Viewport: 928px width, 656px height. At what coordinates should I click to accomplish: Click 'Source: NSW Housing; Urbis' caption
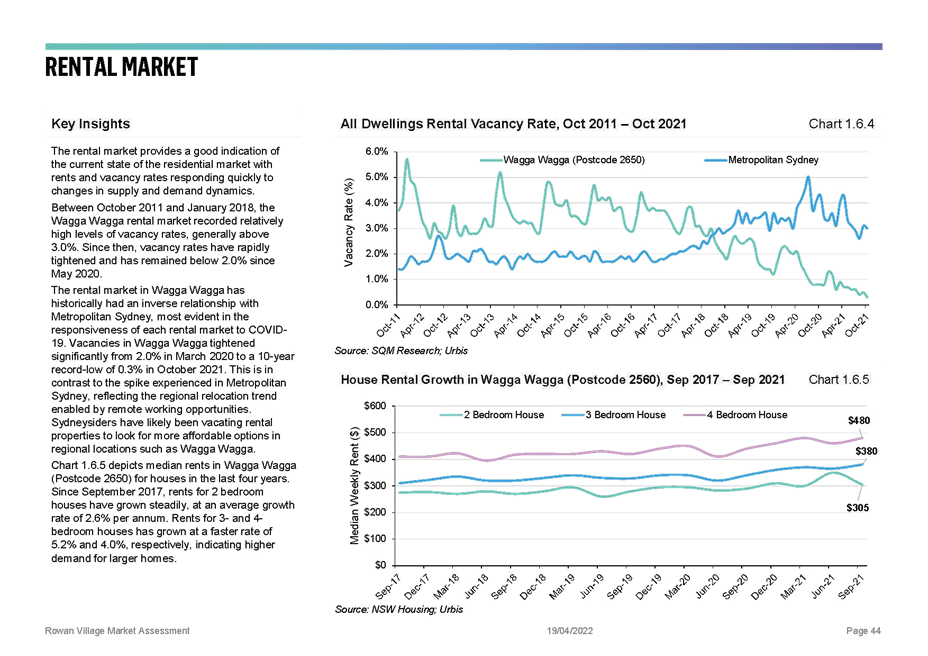click(398, 609)
